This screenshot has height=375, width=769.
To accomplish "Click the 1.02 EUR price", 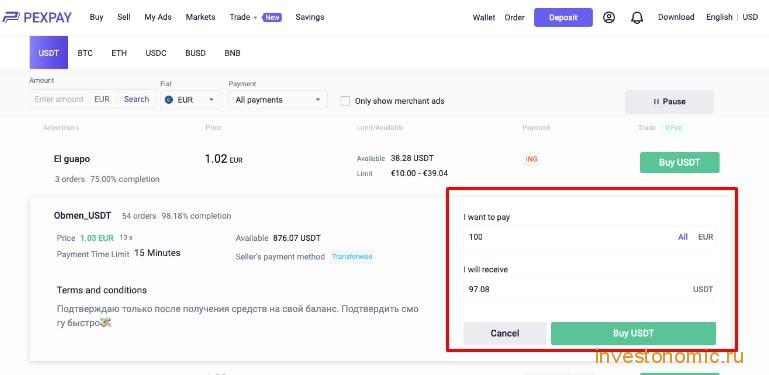I will pyautogui.click(x=224, y=159).
